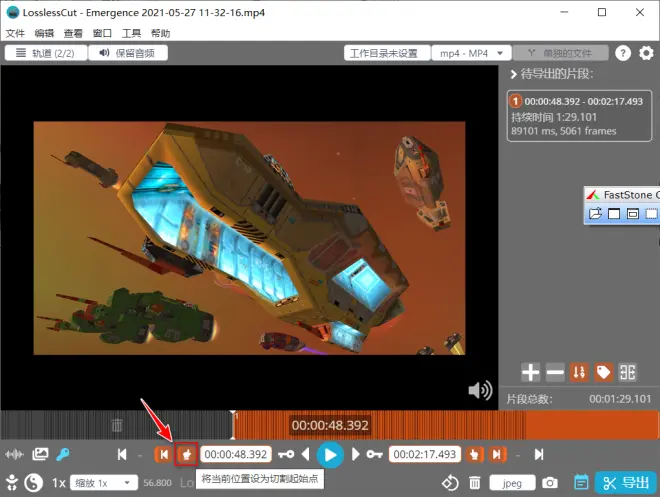
Task: Jump to the current segment's start
Action: click(x=163, y=454)
